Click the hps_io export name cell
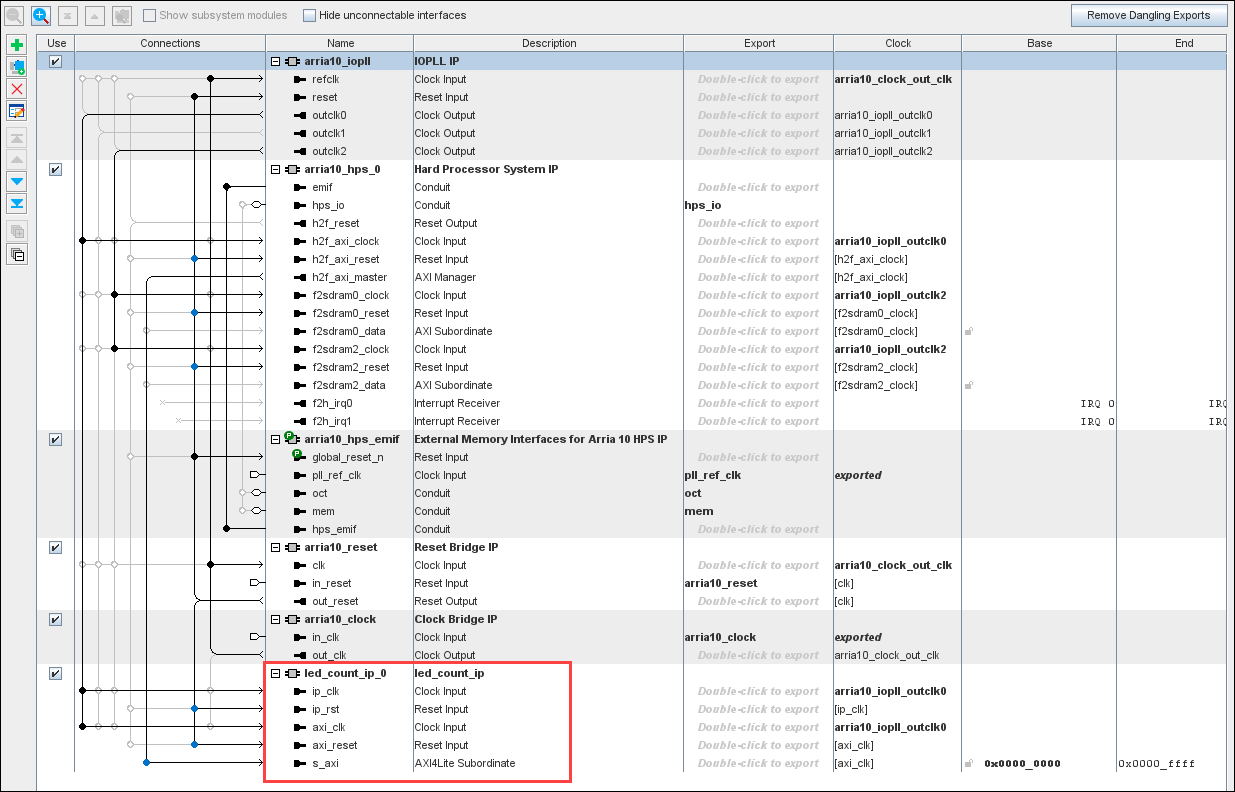This screenshot has width=1235, height=792. pos(758,205)
